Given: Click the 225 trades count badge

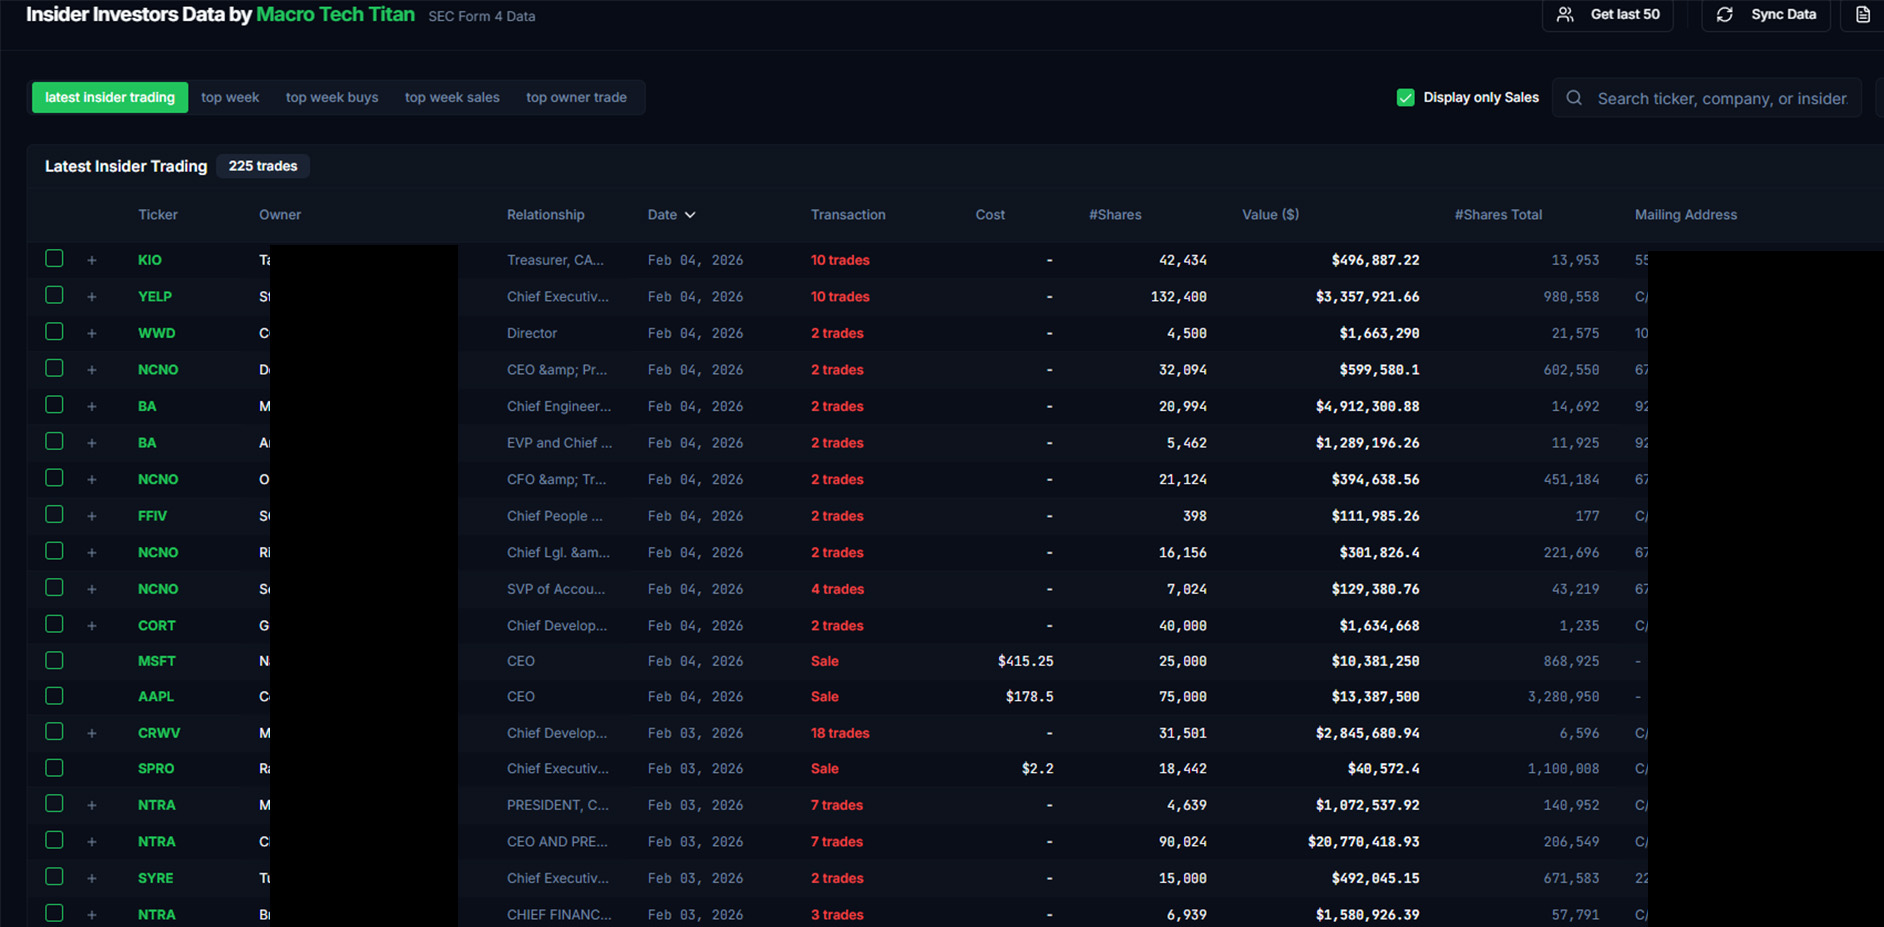Looking at the screenshot, I should coord(263,166).
